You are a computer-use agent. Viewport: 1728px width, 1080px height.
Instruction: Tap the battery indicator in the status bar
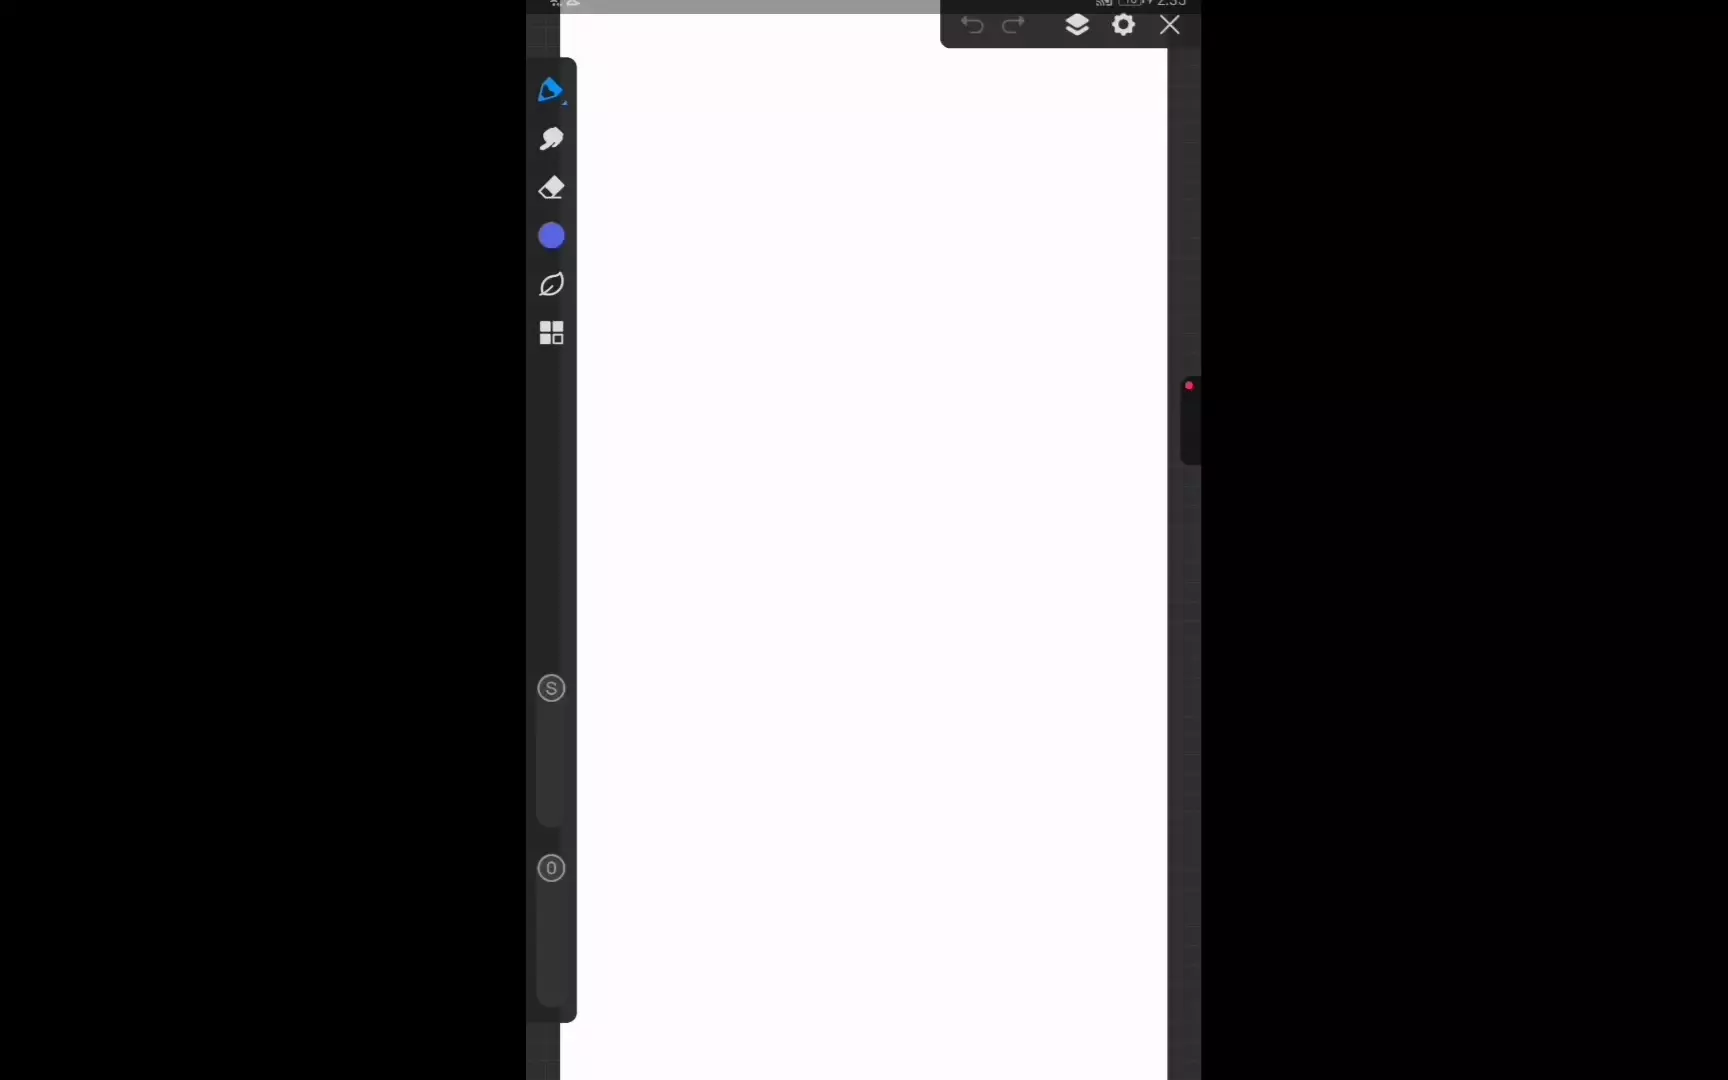1130,3
